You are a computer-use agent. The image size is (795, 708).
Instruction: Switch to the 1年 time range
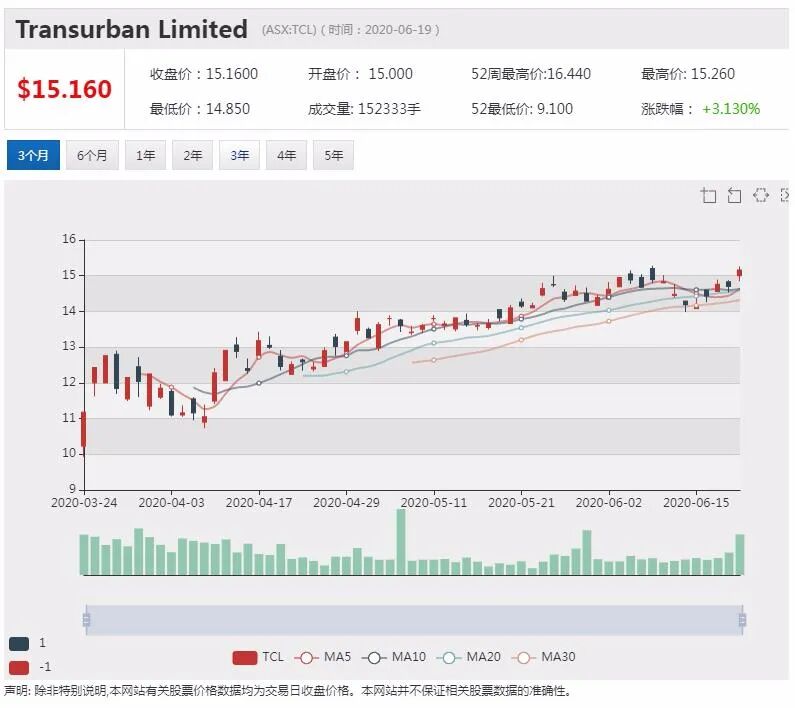click(x=146, y=155)
